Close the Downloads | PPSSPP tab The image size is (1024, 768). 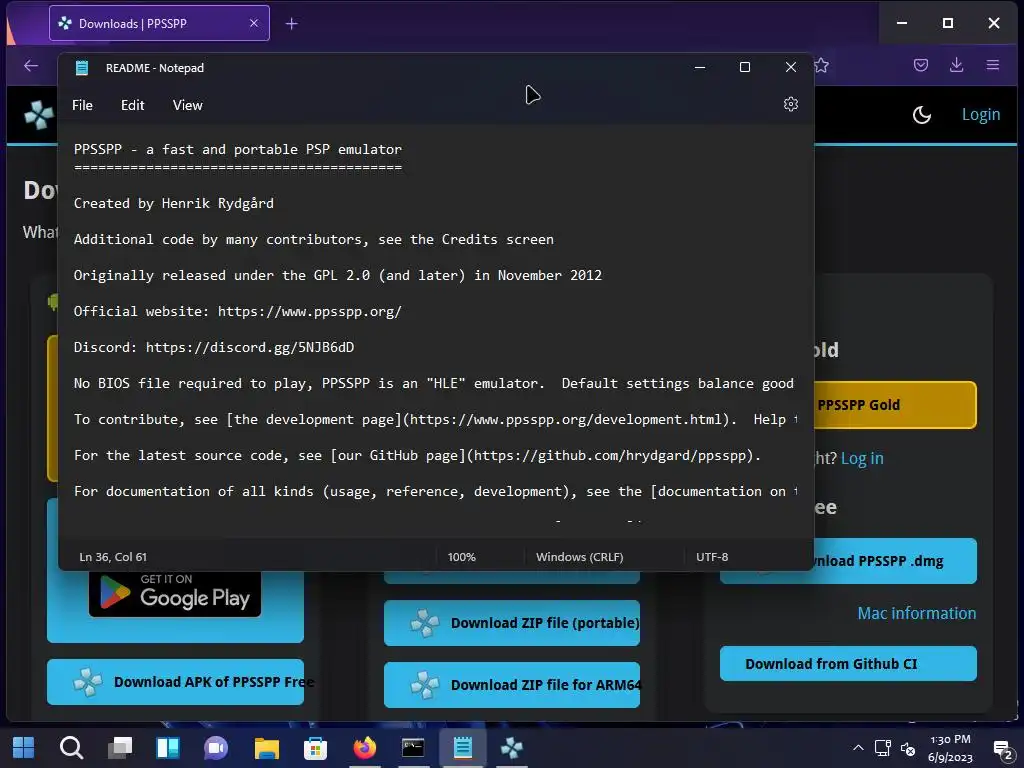click(x=254, y=24)
